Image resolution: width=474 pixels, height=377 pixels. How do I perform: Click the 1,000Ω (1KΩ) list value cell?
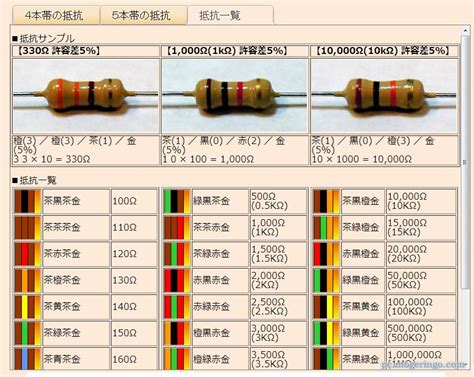pos(278,227)
